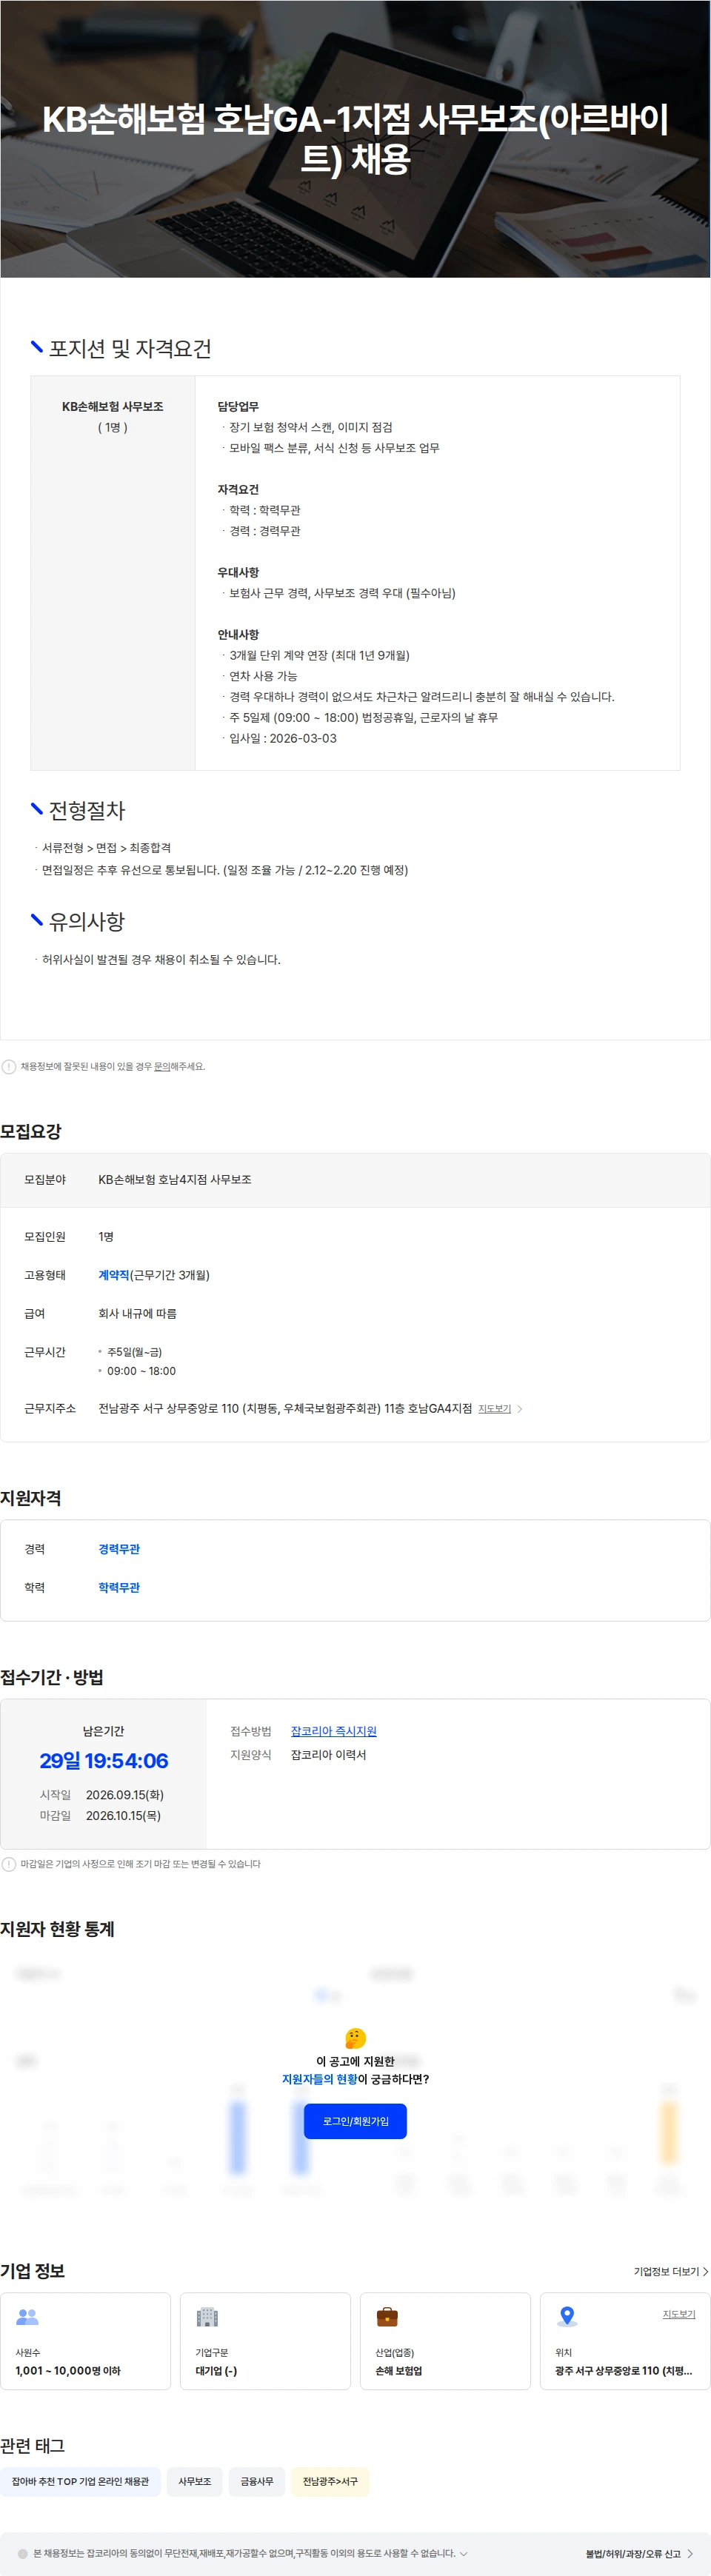Open 불법/허위/과장/오류 신고 report link

point(640,2554)
